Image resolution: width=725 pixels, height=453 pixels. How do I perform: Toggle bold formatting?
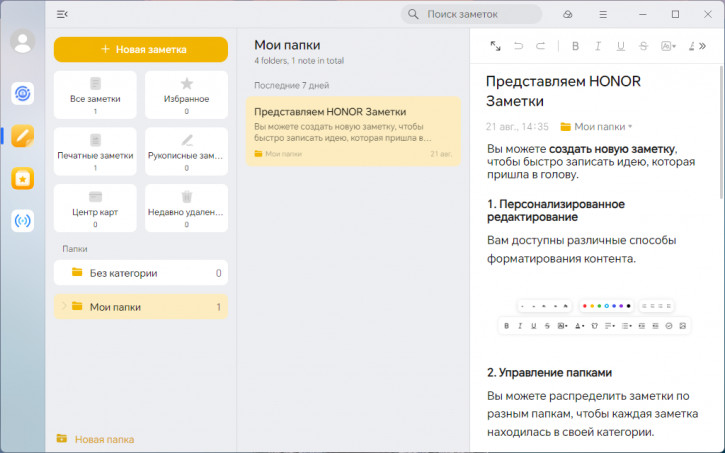pos(576,46)
